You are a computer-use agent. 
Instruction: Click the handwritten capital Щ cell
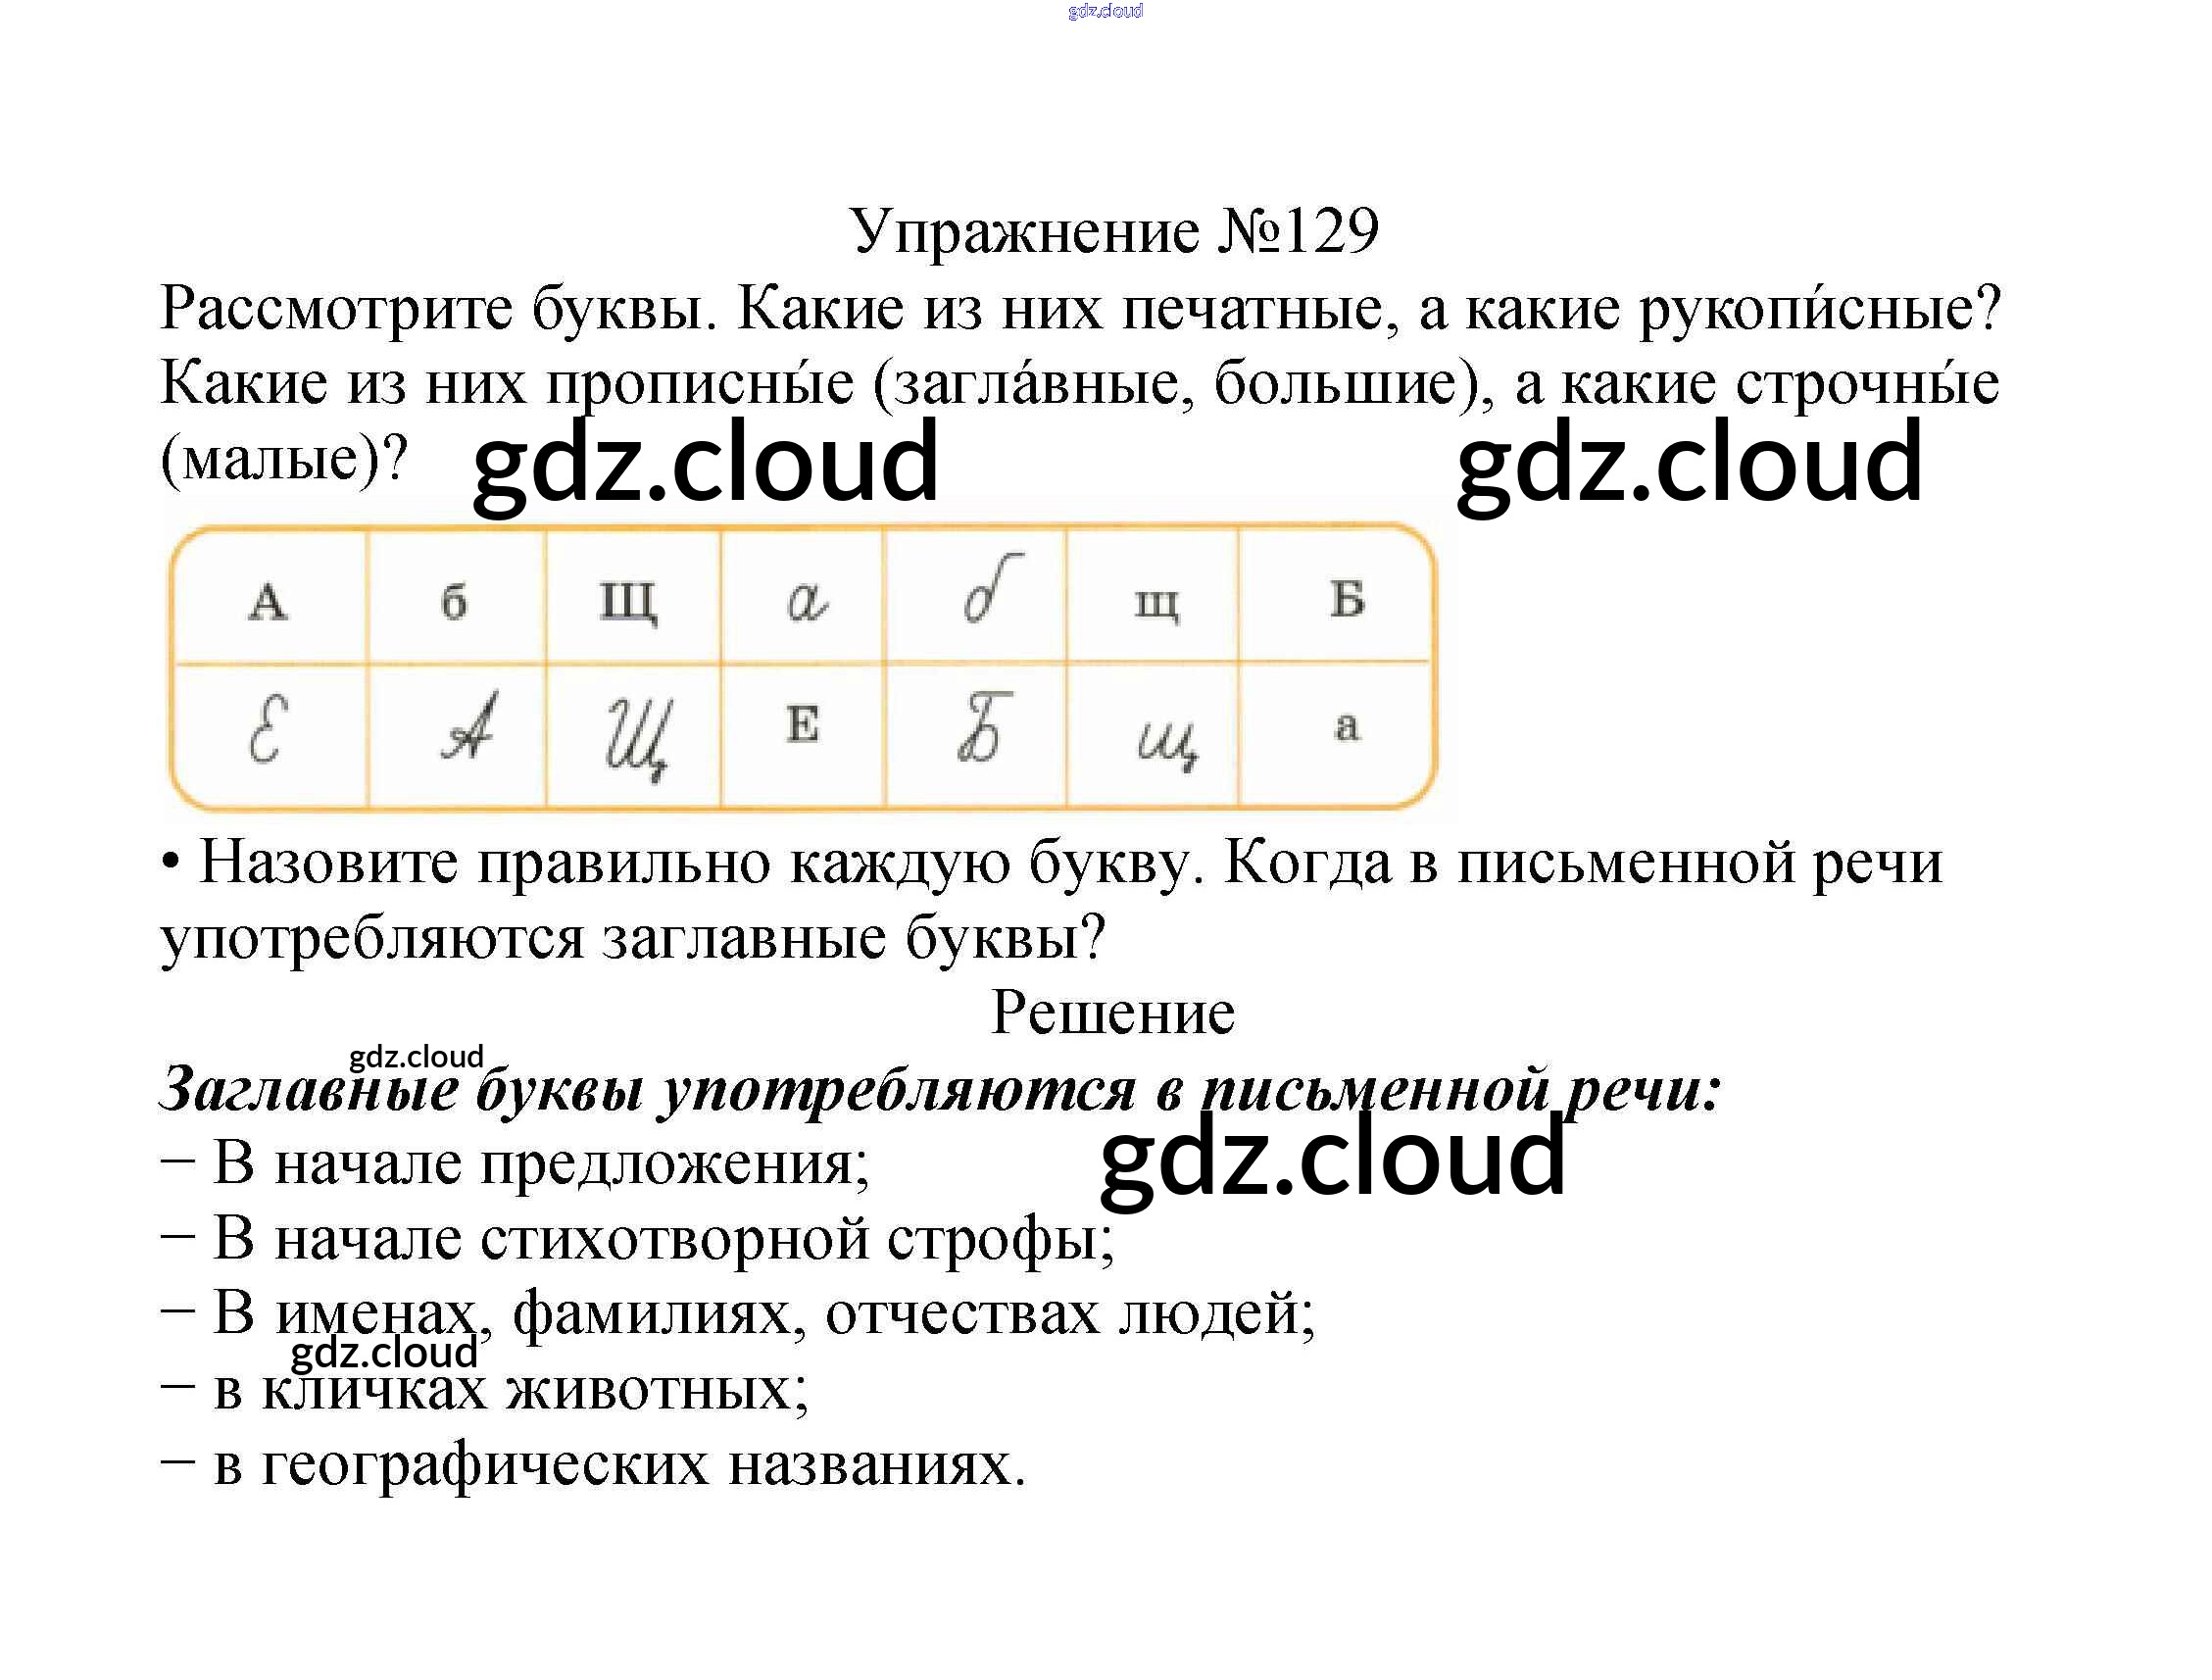tap(638, 737)
